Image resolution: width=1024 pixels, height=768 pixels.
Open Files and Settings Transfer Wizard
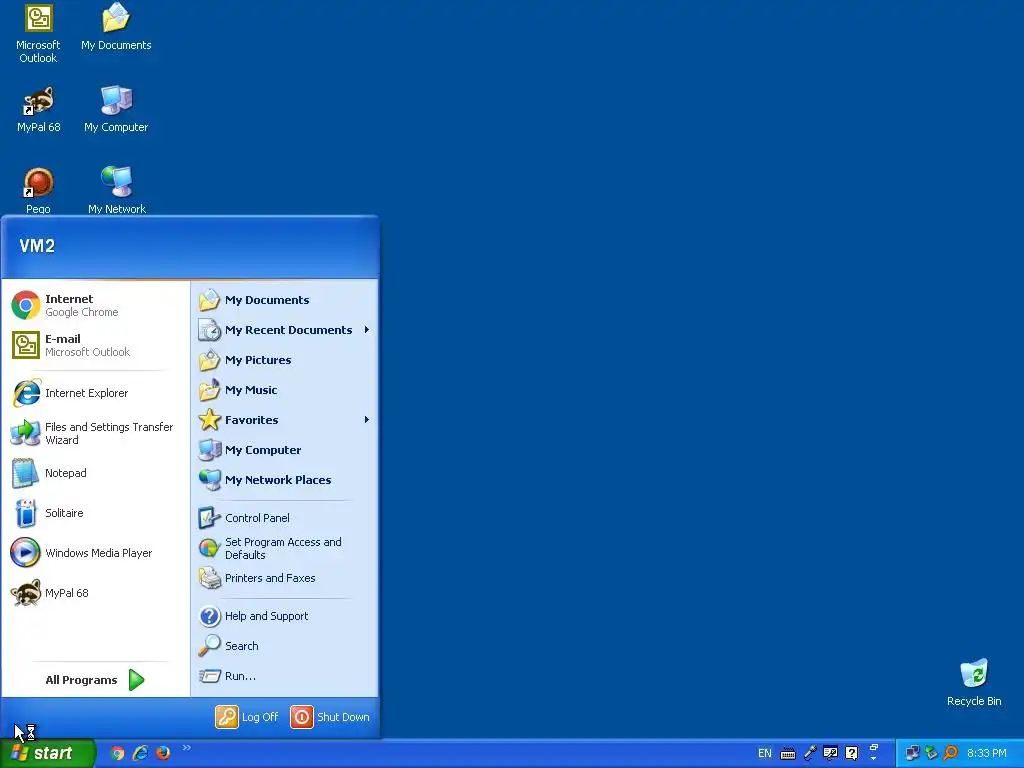tap(95, 433)
